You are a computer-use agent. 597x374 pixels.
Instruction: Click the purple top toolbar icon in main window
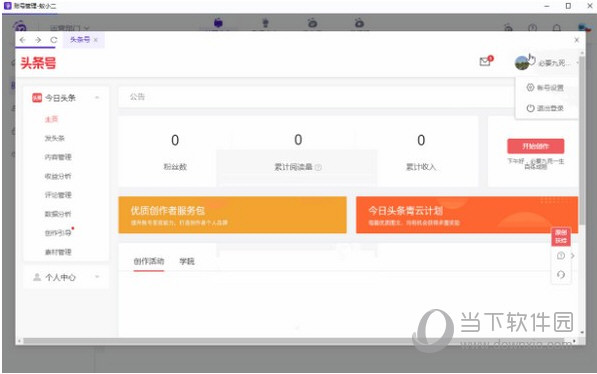click(x=218, y=23)
